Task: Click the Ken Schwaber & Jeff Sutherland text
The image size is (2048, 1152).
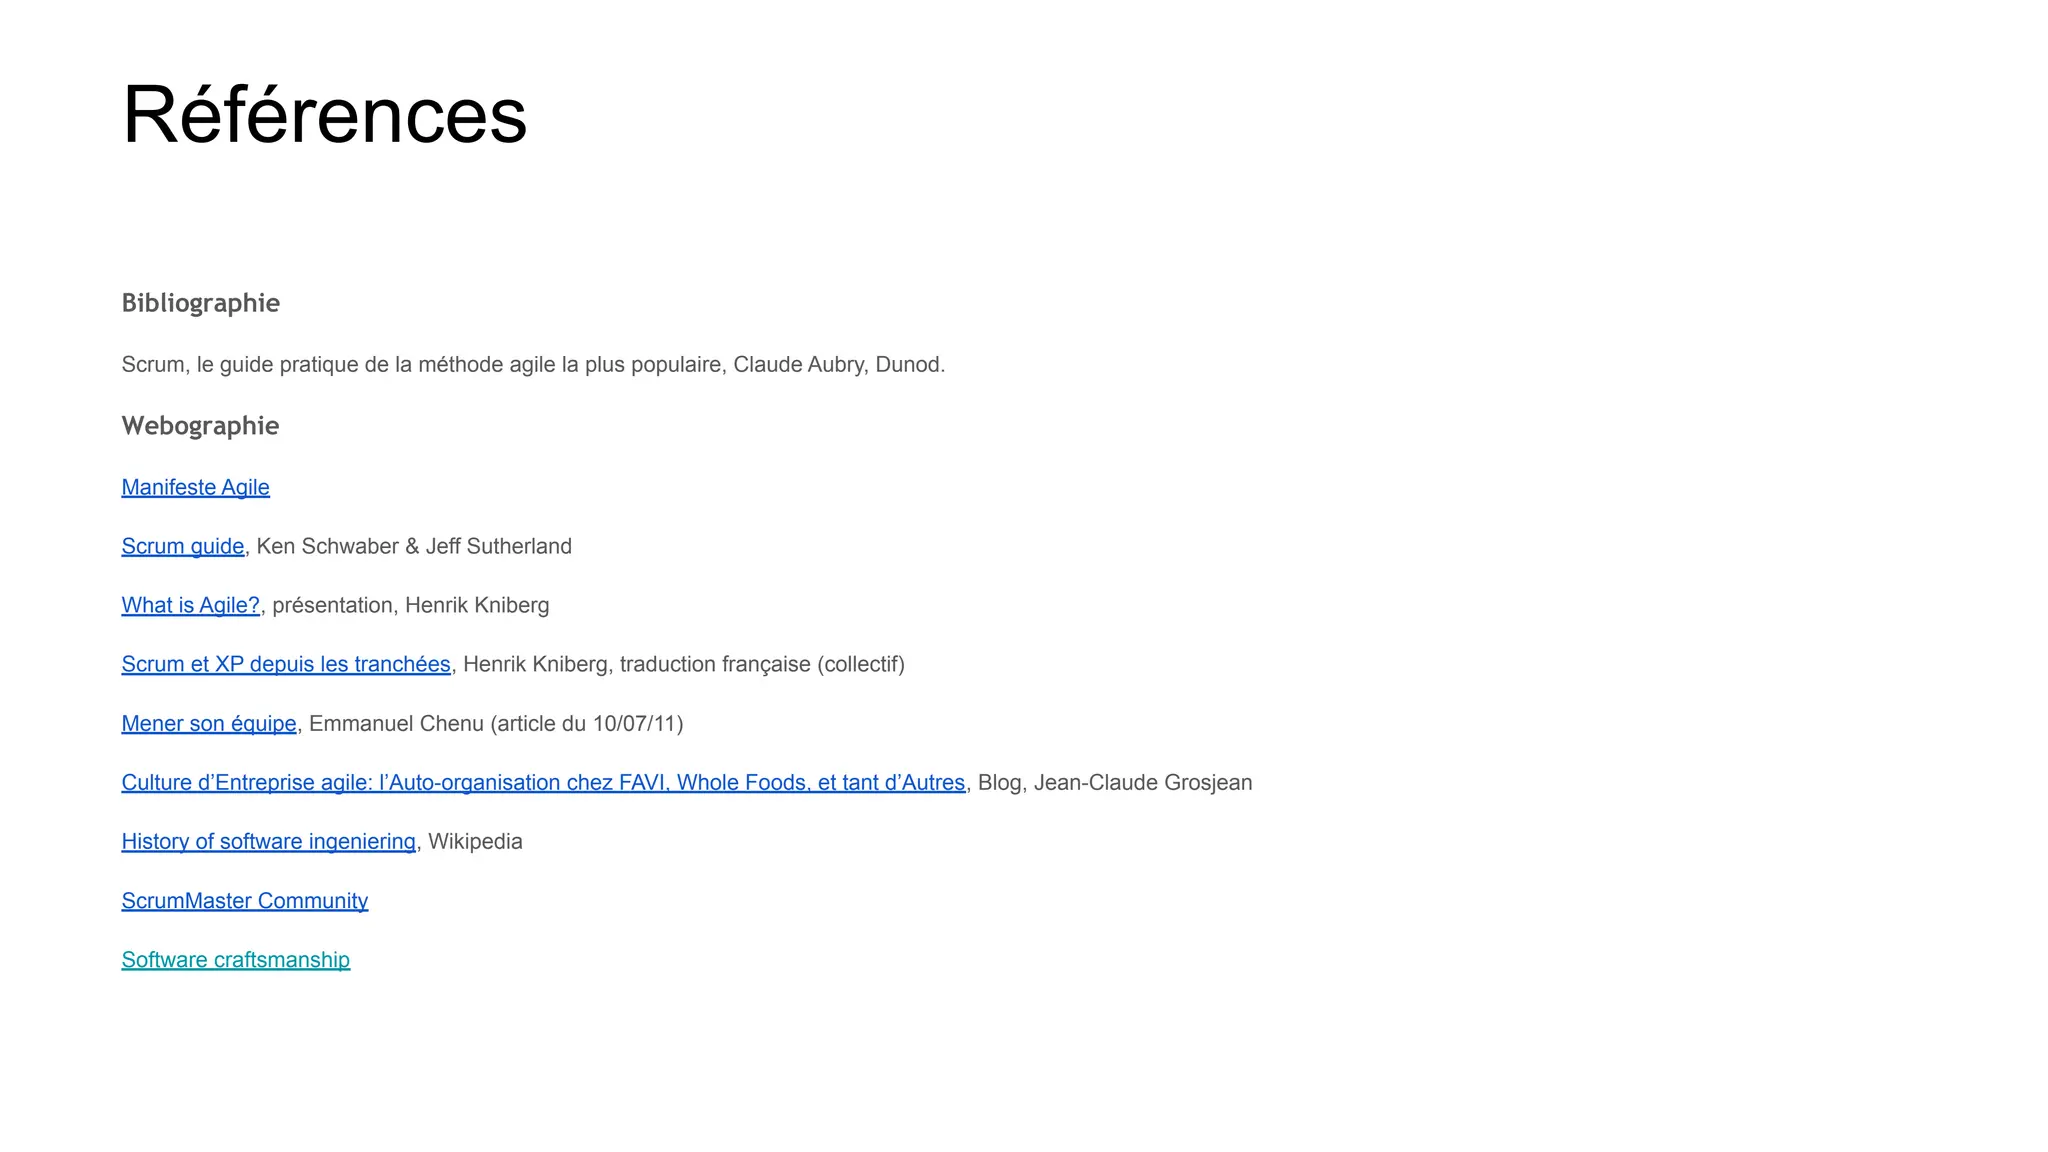Action: point(414,546)
